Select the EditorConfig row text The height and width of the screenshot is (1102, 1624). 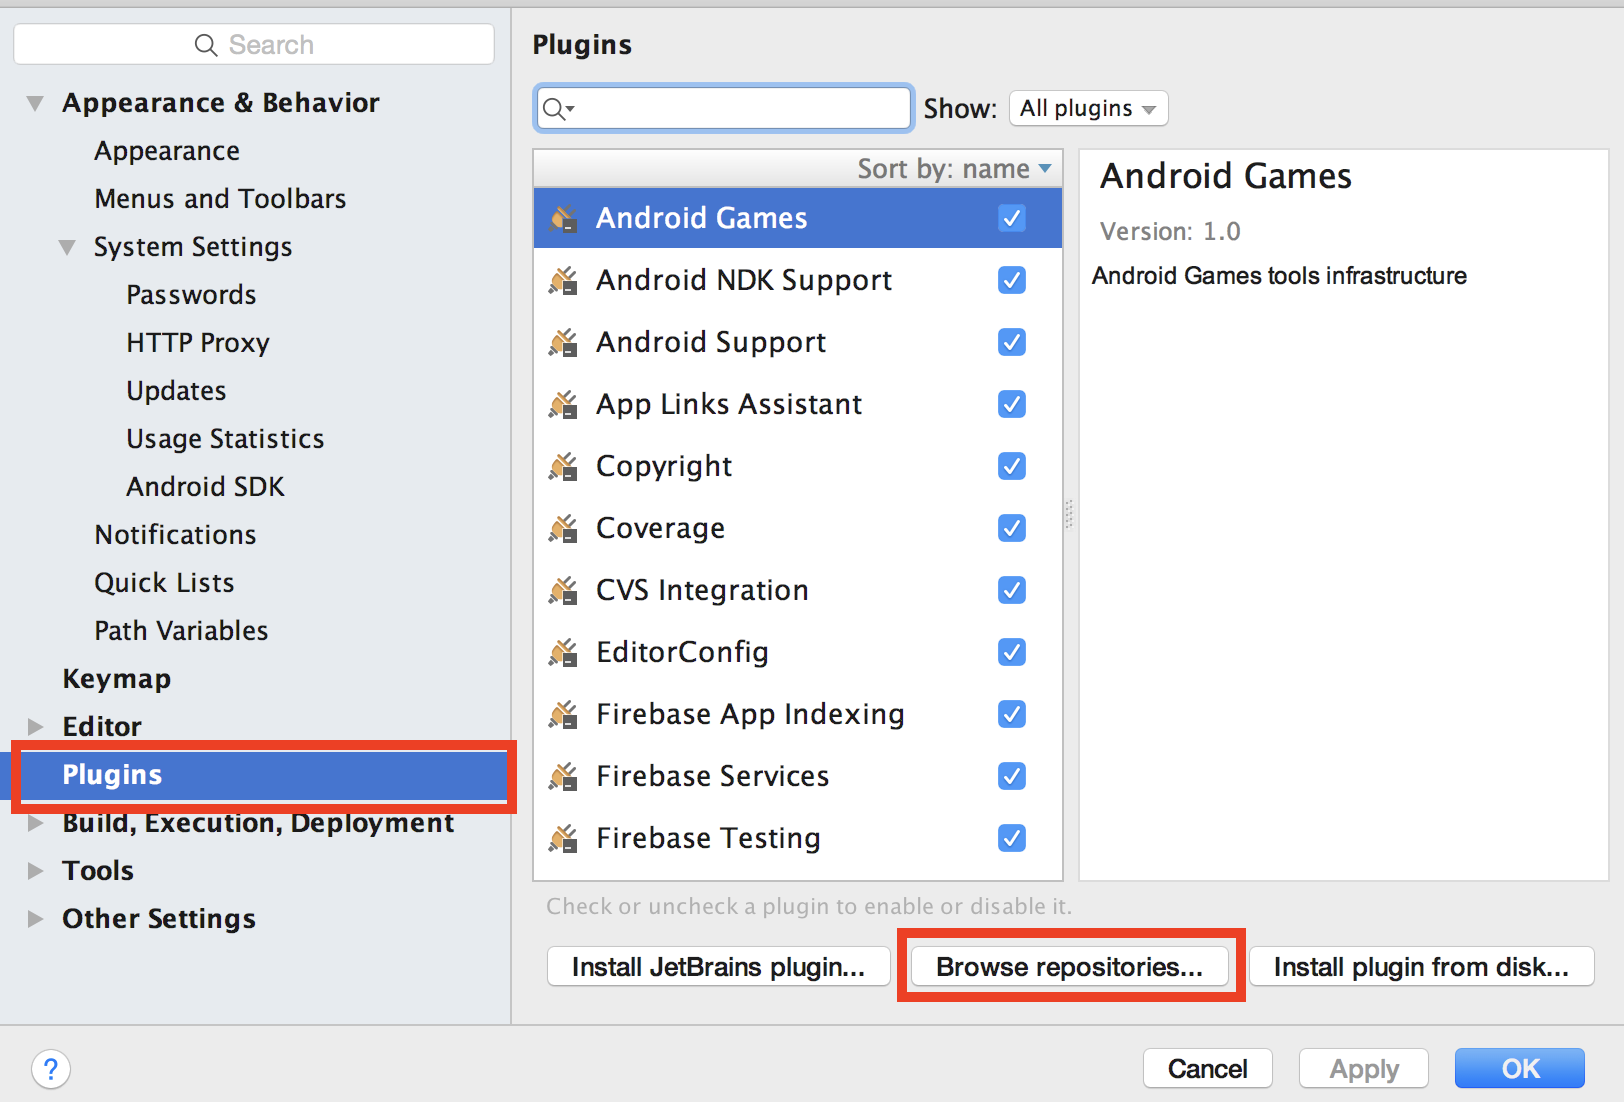point(682,652)
